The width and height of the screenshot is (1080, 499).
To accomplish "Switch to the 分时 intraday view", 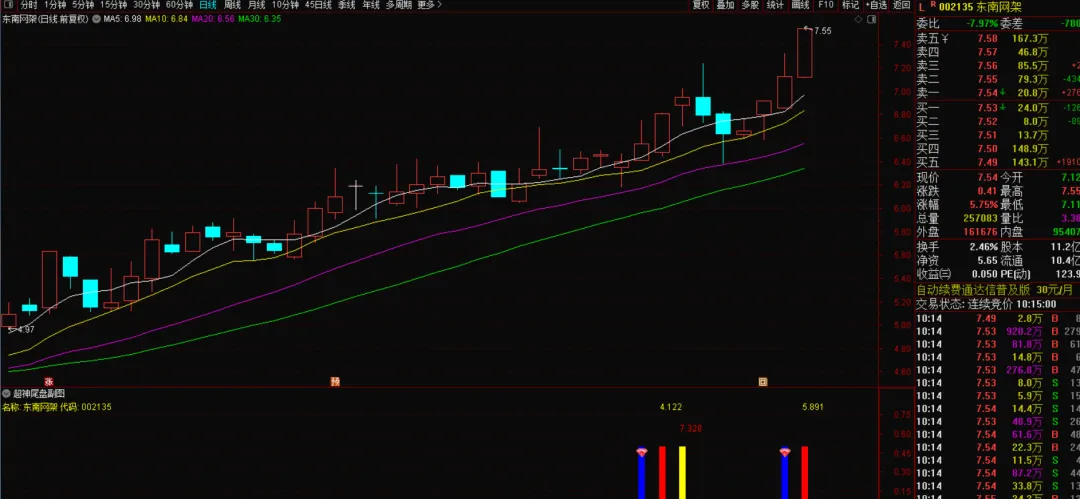I will 29,5.
